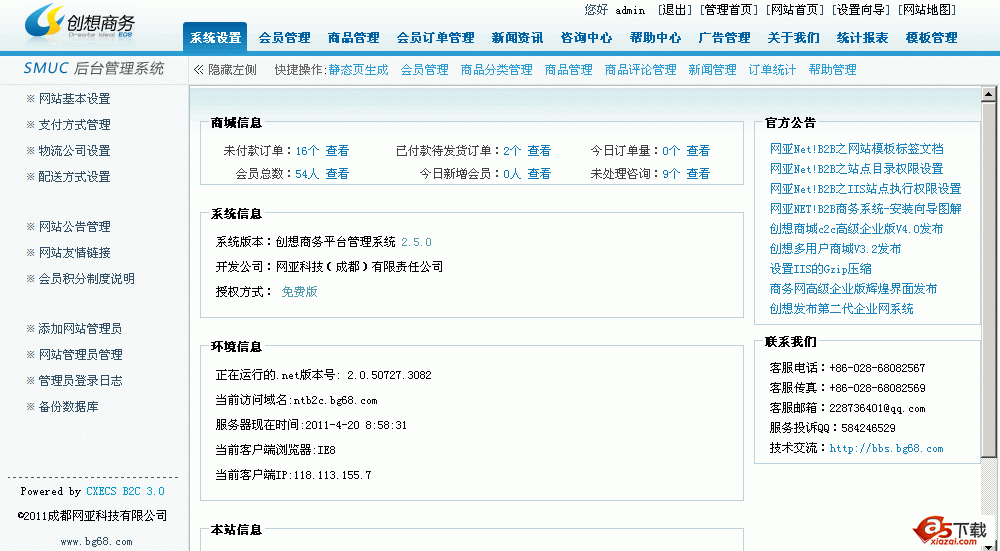
Task: Open 会员积分制度说明 in the sidebar
Action: pyautogui.click(x=87, y=279)
